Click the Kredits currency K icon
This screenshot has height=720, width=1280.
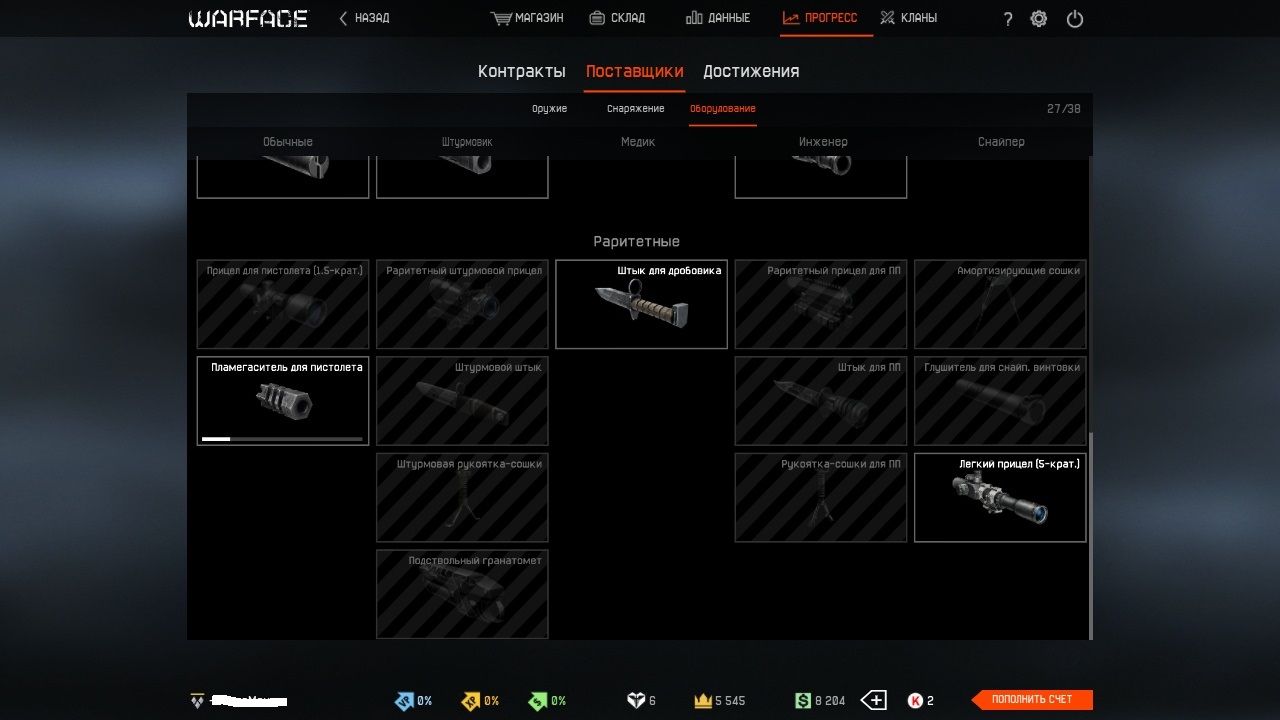pyautogui.click(x=915, y=701)
